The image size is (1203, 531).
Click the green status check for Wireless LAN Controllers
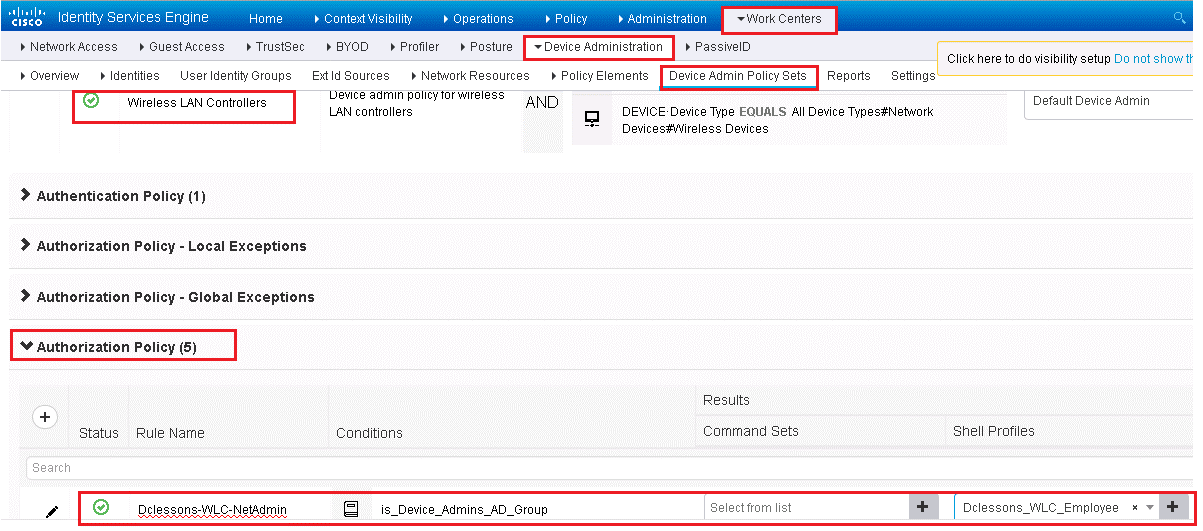pos(91,101)
